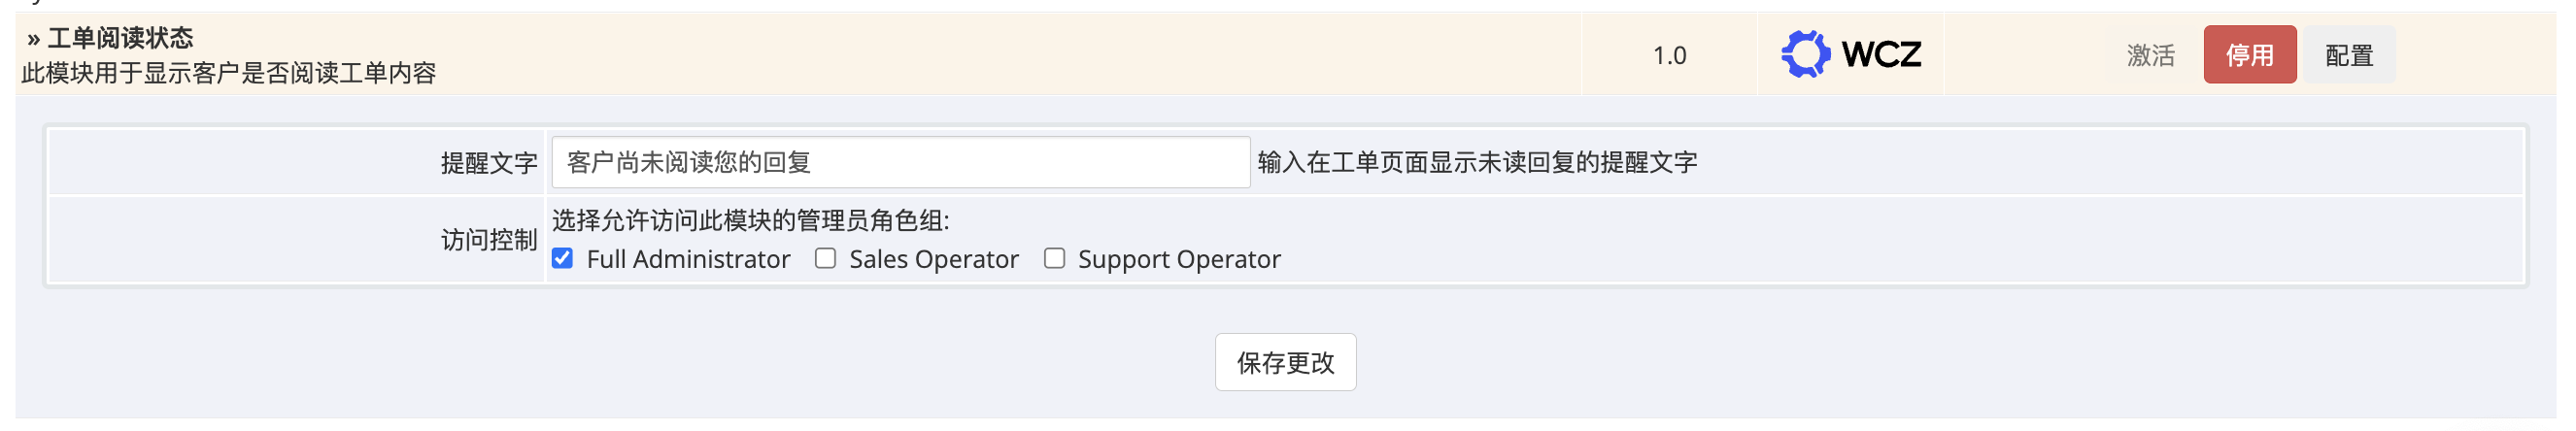Click the Support Operator label text
The height and width of the screenshot is (431, 2576).
tap(1178, 260)
